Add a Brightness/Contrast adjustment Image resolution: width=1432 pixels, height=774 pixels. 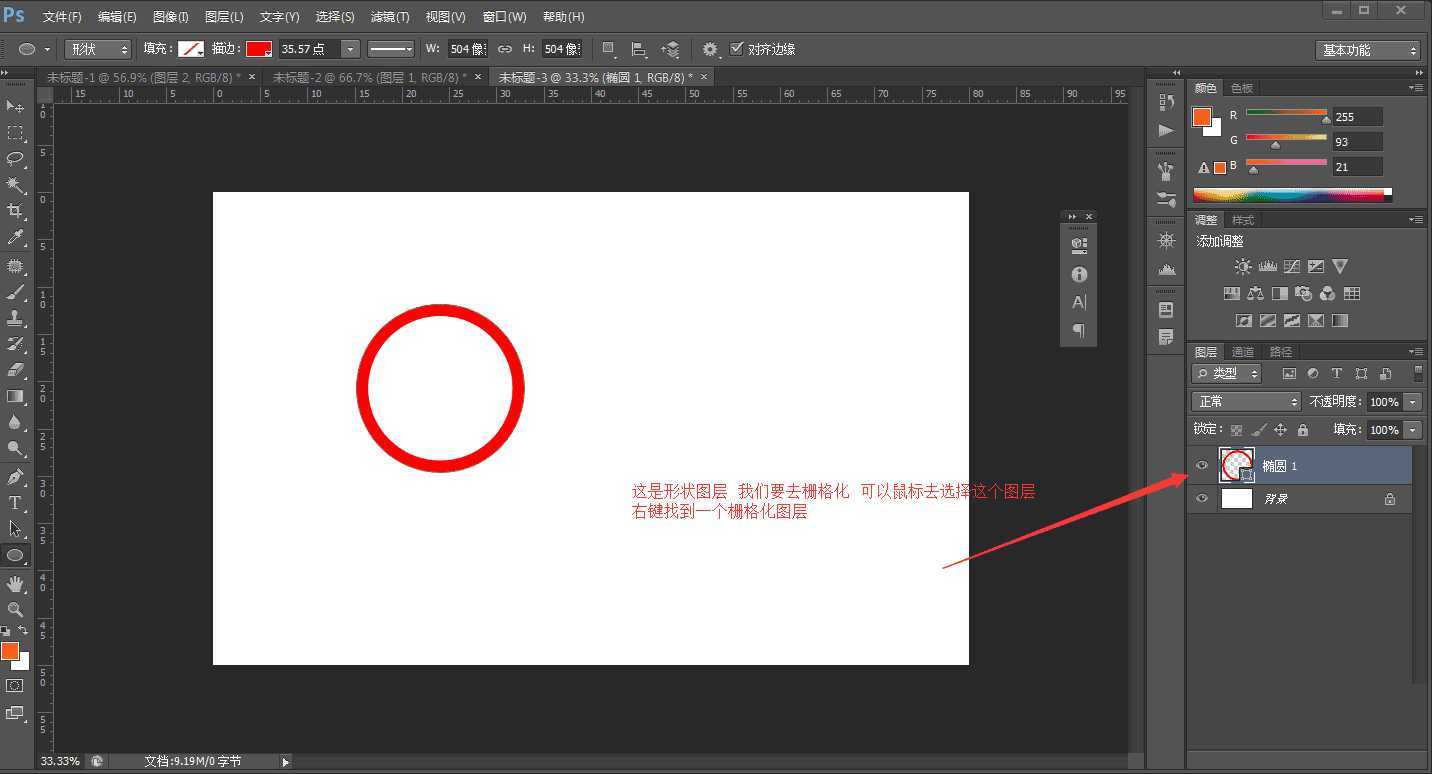1243,266
